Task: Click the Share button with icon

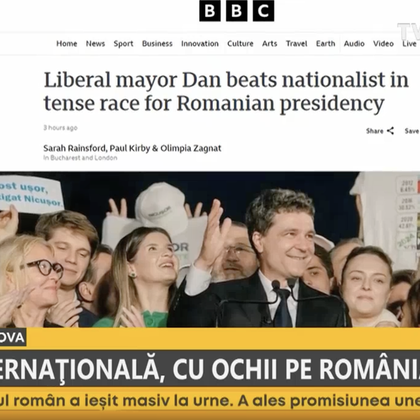Action: (x=380, y=131)
